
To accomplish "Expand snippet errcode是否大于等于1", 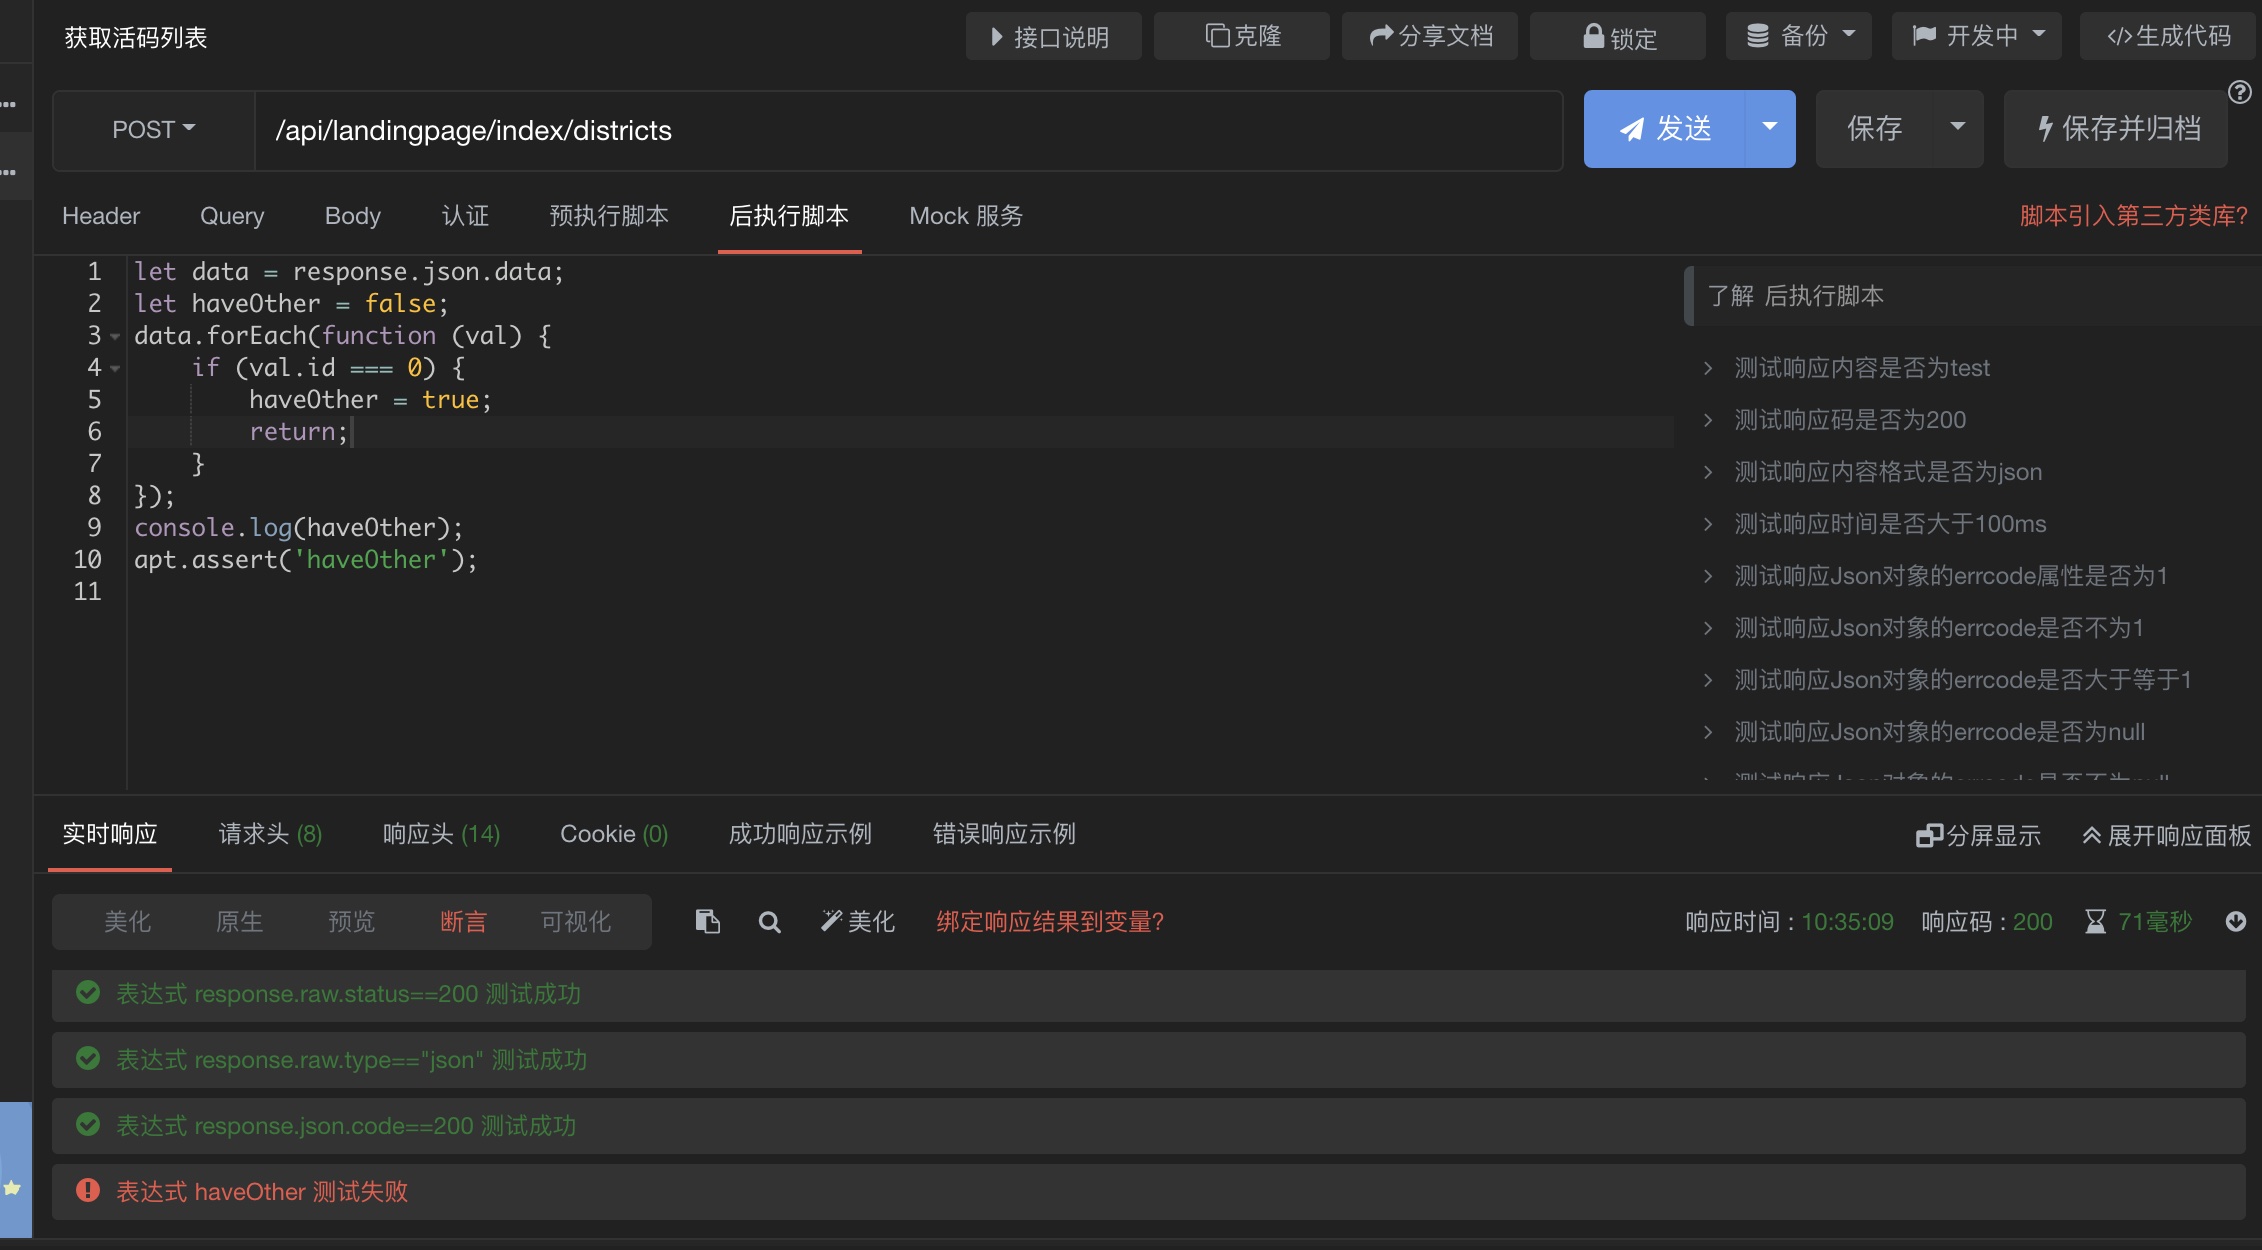I will (x=1962, y=680).
